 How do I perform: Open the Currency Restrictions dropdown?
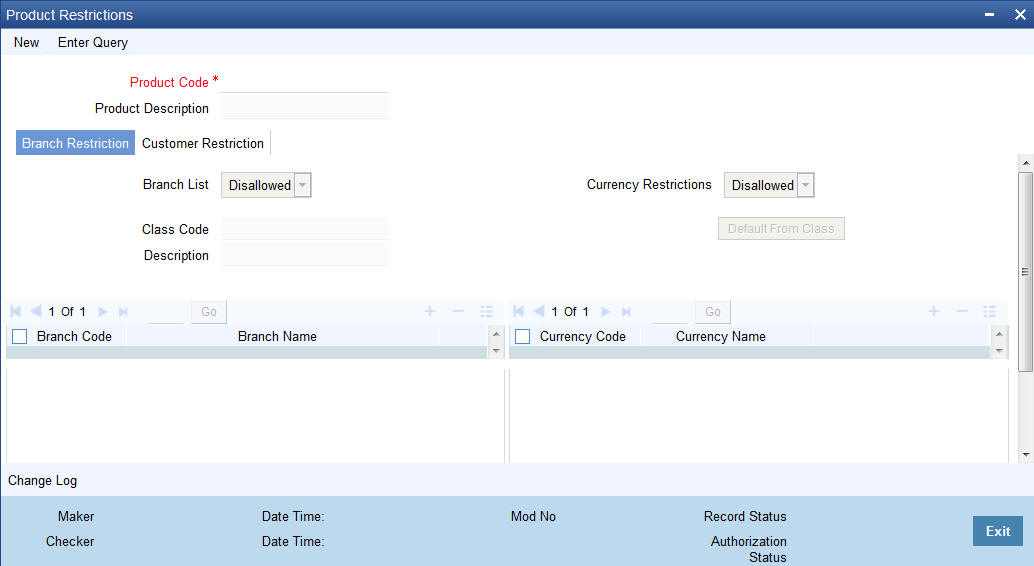tap(769, 185)
